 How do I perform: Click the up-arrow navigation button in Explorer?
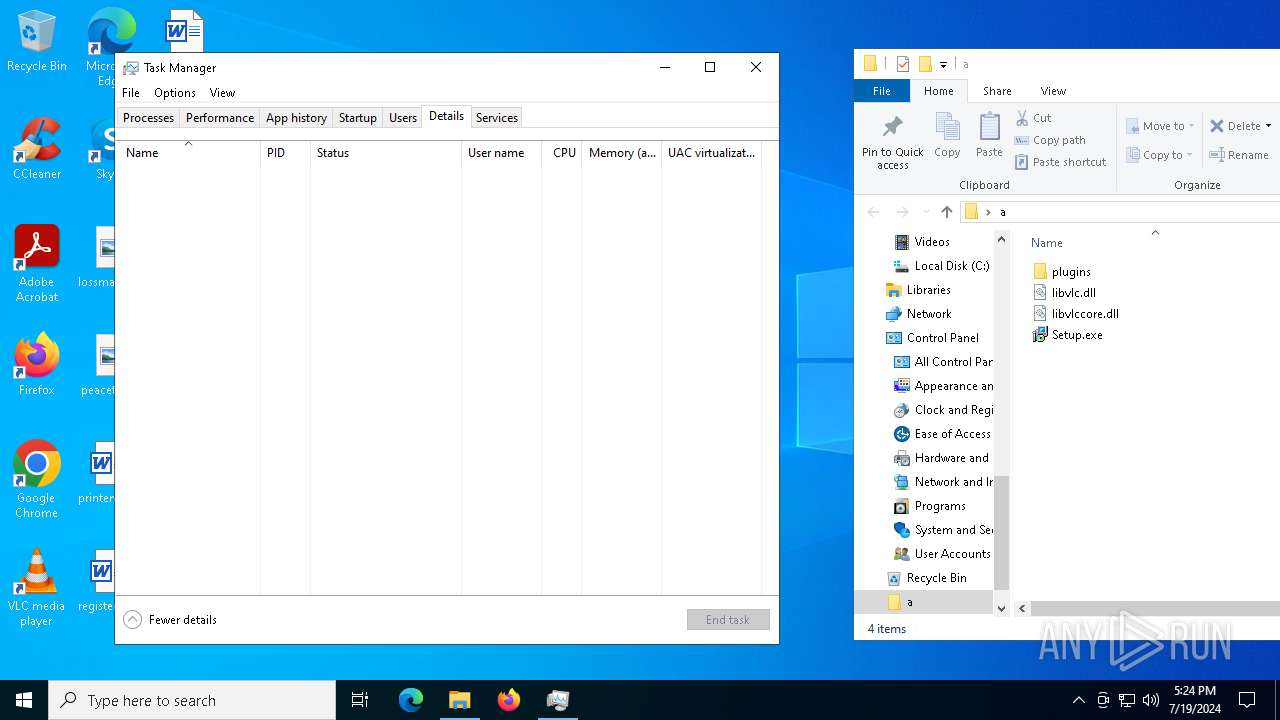coord(946,212)
